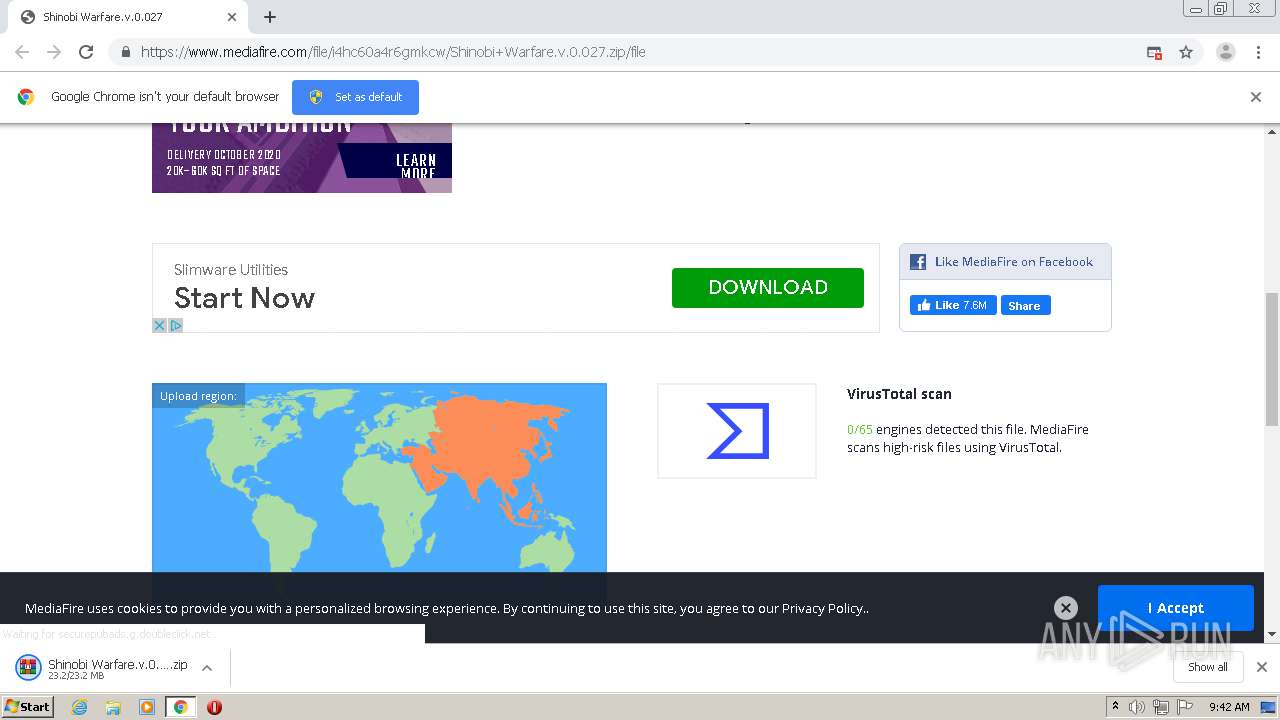This screenshot has height=720, width=1280.
Task: Share MediaFire on Facebook
Action: [x=1024, y=305]
